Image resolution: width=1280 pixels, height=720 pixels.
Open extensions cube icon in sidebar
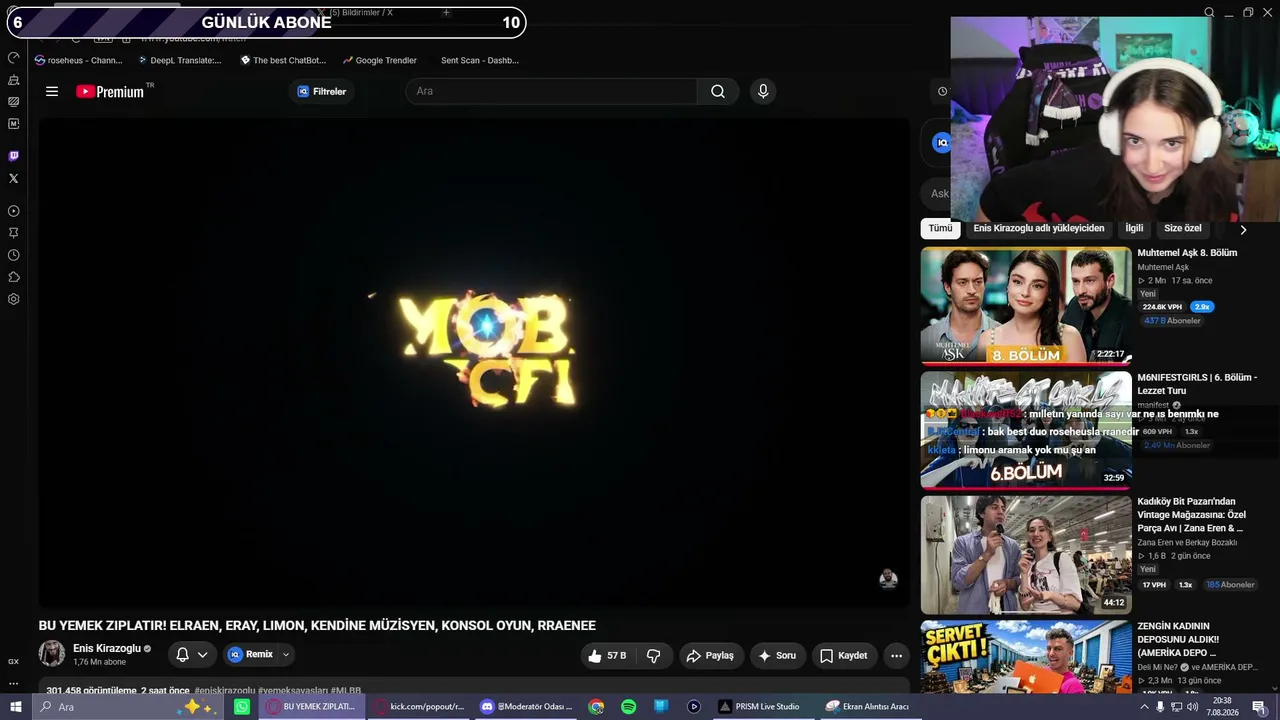tap(13, 277)
